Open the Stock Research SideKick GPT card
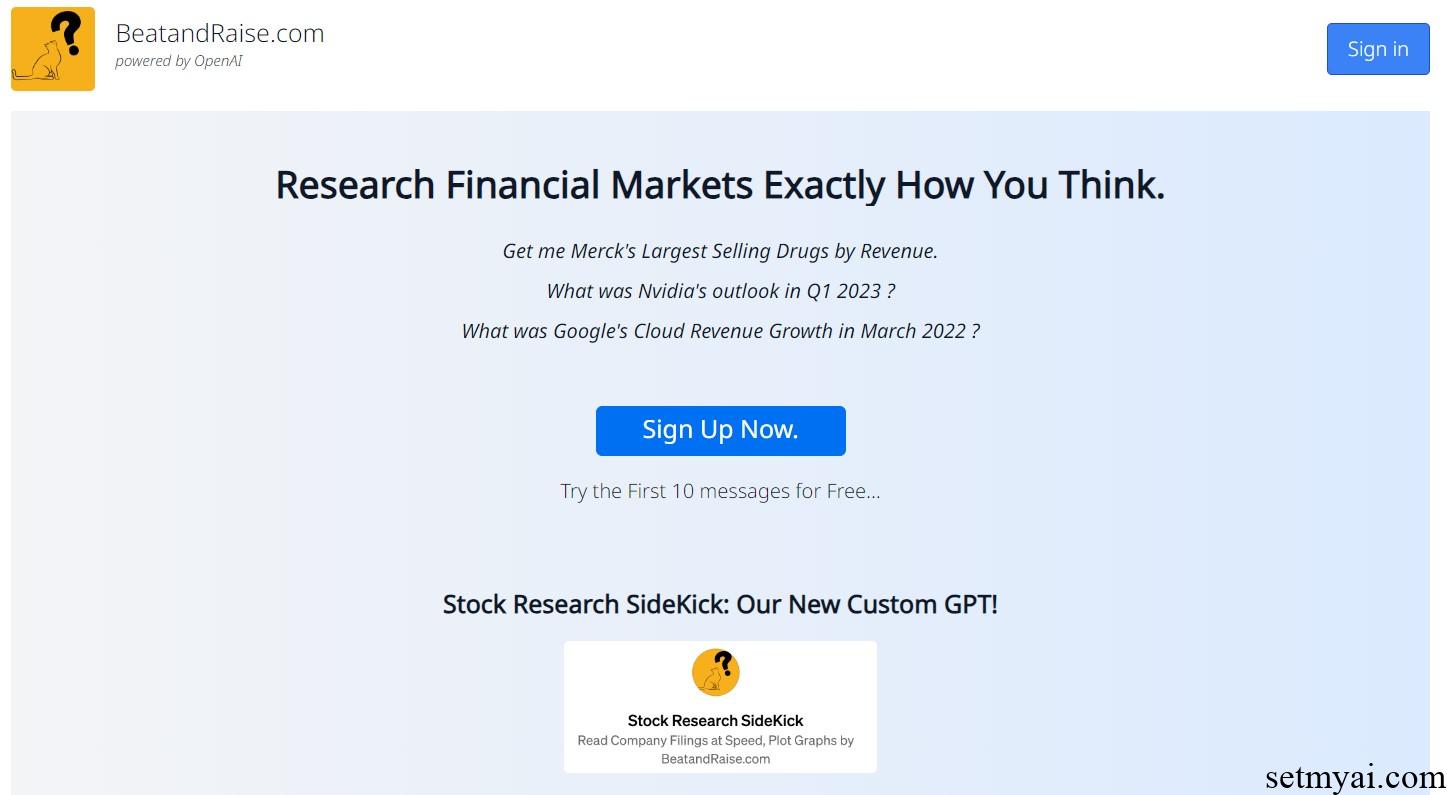1447x795 pixels. (x=720, y=707)
